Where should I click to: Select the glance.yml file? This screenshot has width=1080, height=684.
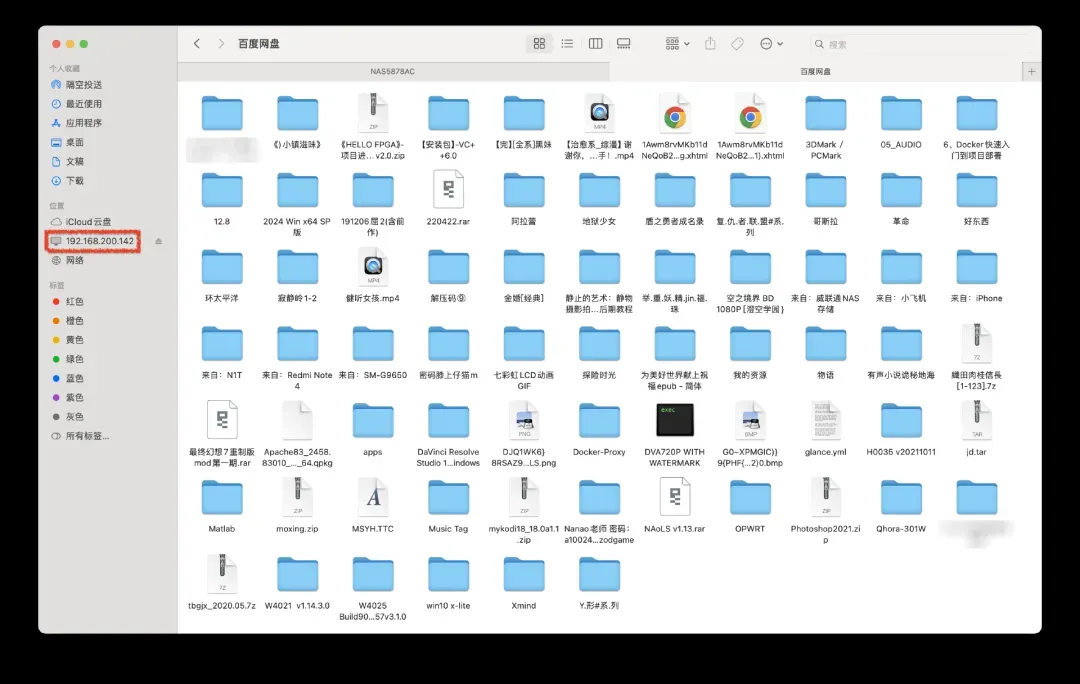(825, 423)
